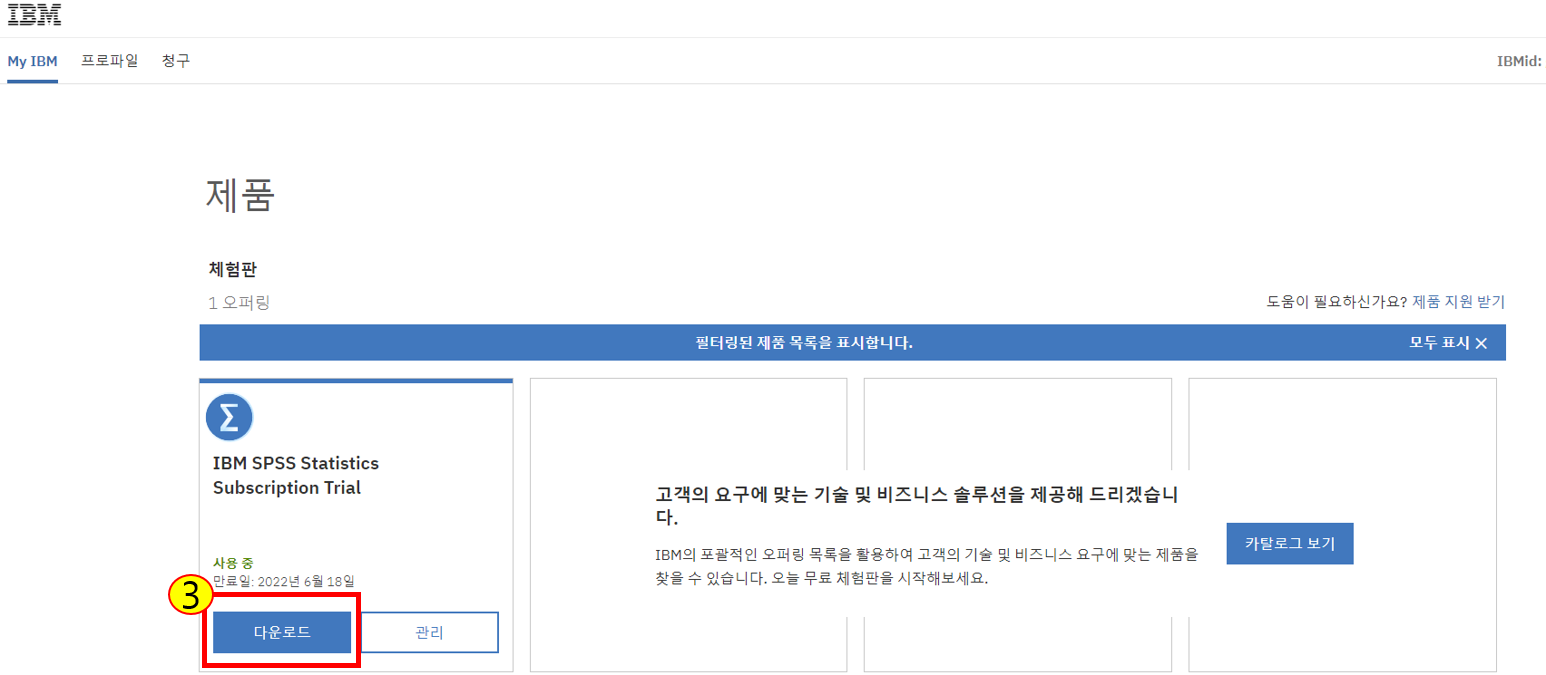Click the 제품 page heading
The image size is (1546, 675).
point(240,195)
